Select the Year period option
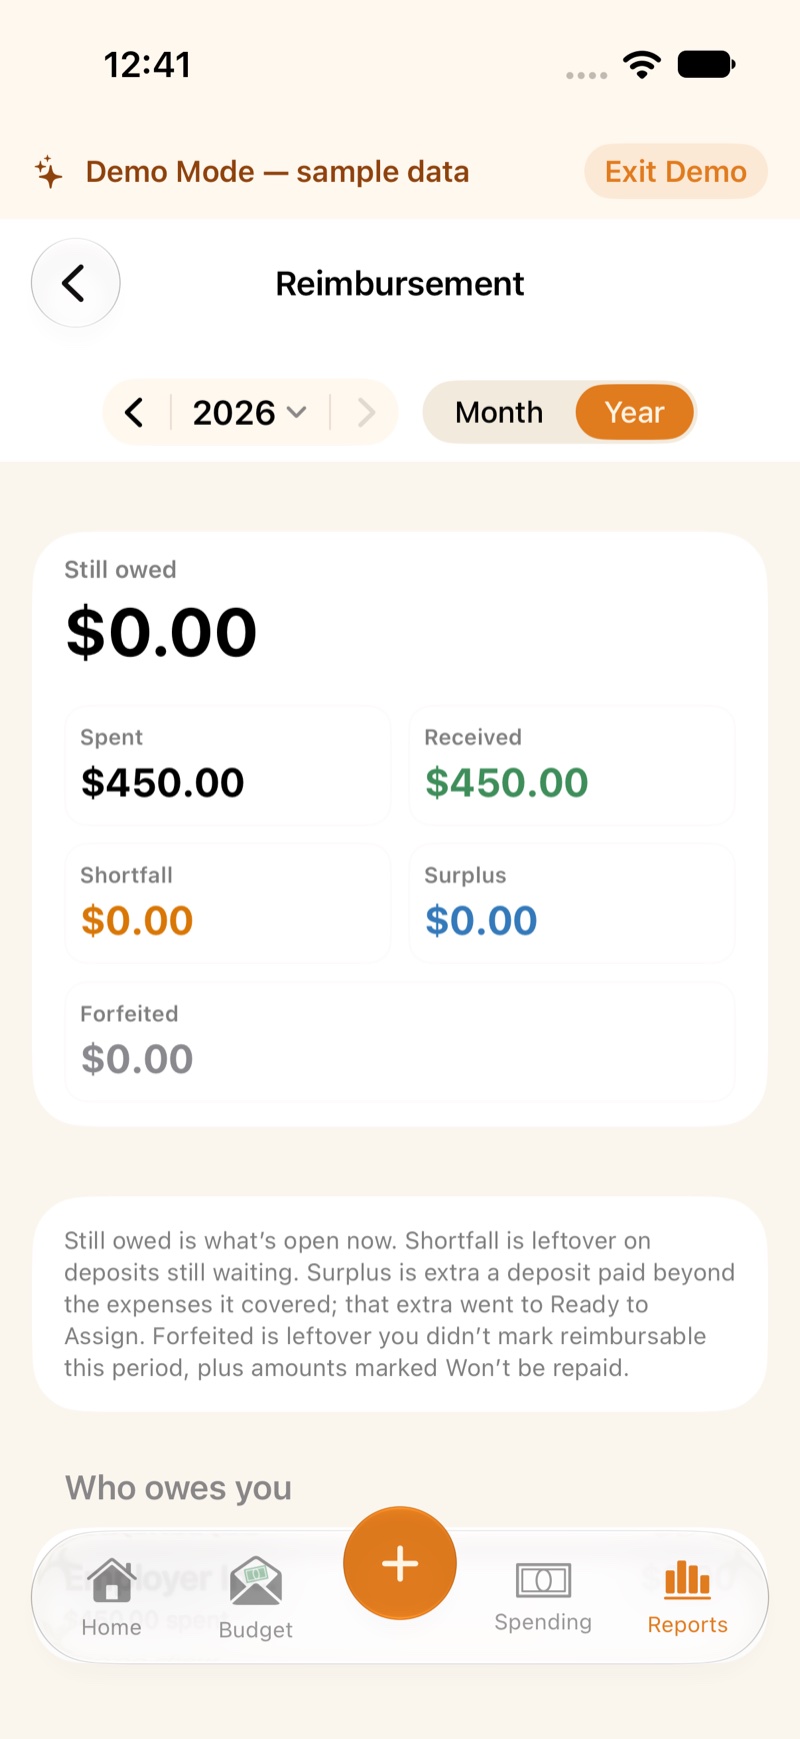Viewport: 800px width, 1739px height. pyautogui.click(x=634, y=412)
